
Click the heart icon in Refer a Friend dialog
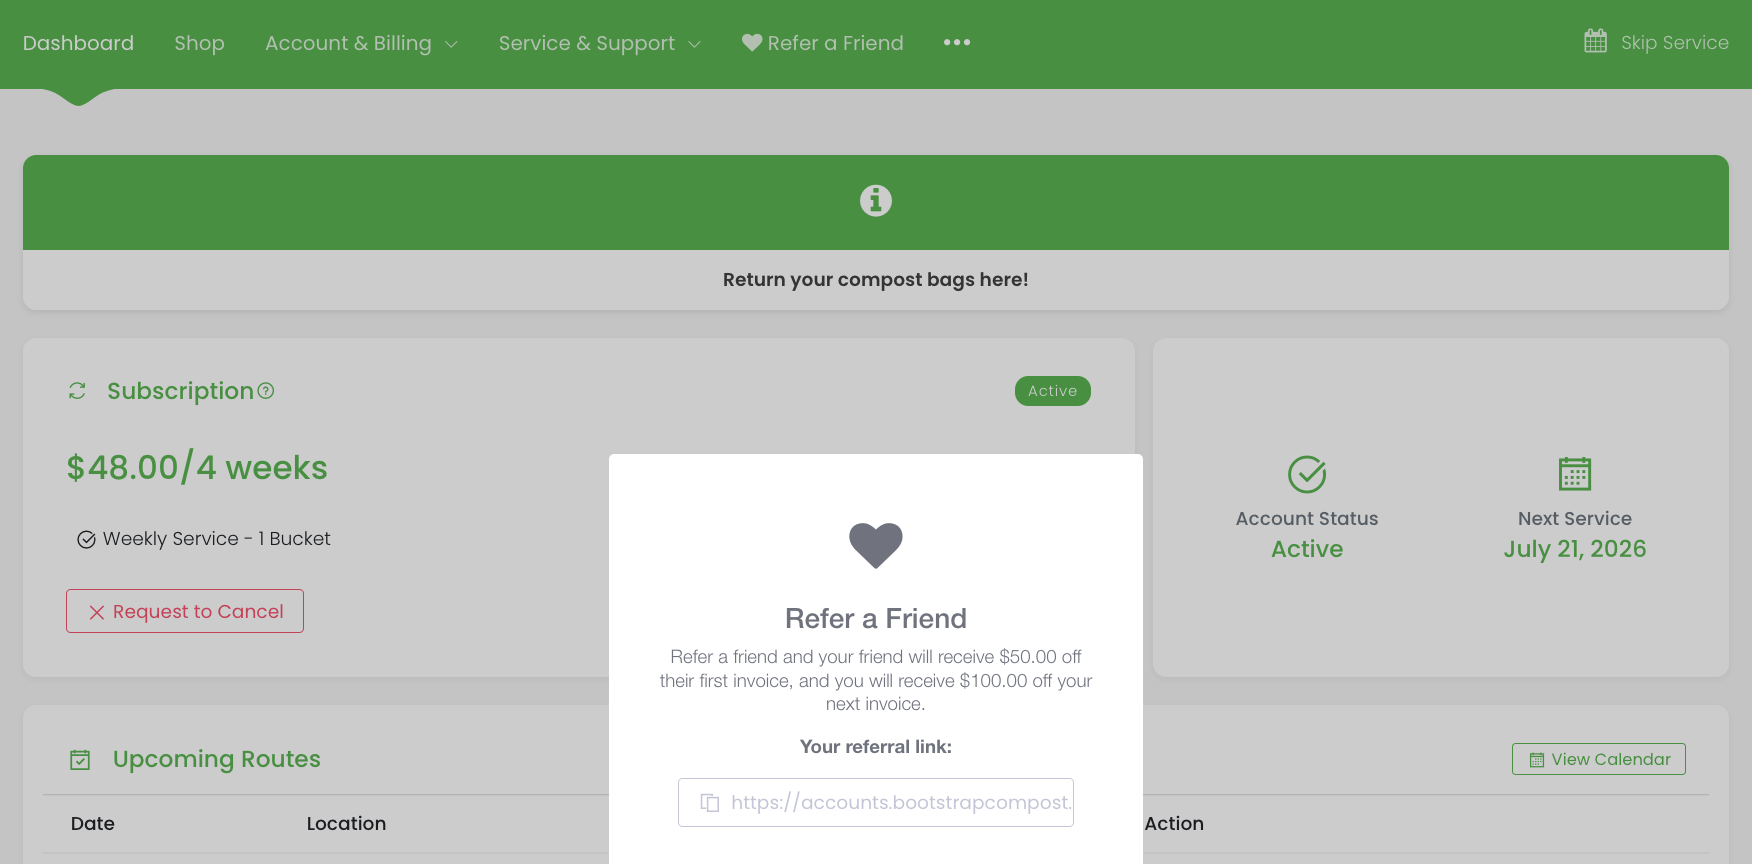(876, 546)
